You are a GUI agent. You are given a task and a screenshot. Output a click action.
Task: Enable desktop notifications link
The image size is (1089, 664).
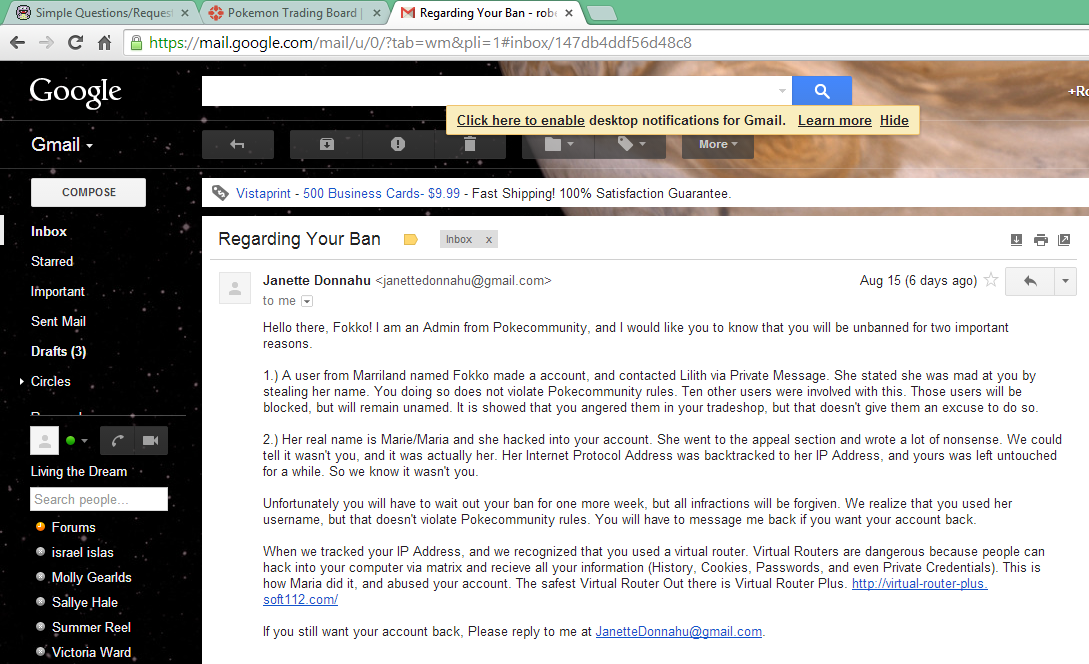point(521,120)
